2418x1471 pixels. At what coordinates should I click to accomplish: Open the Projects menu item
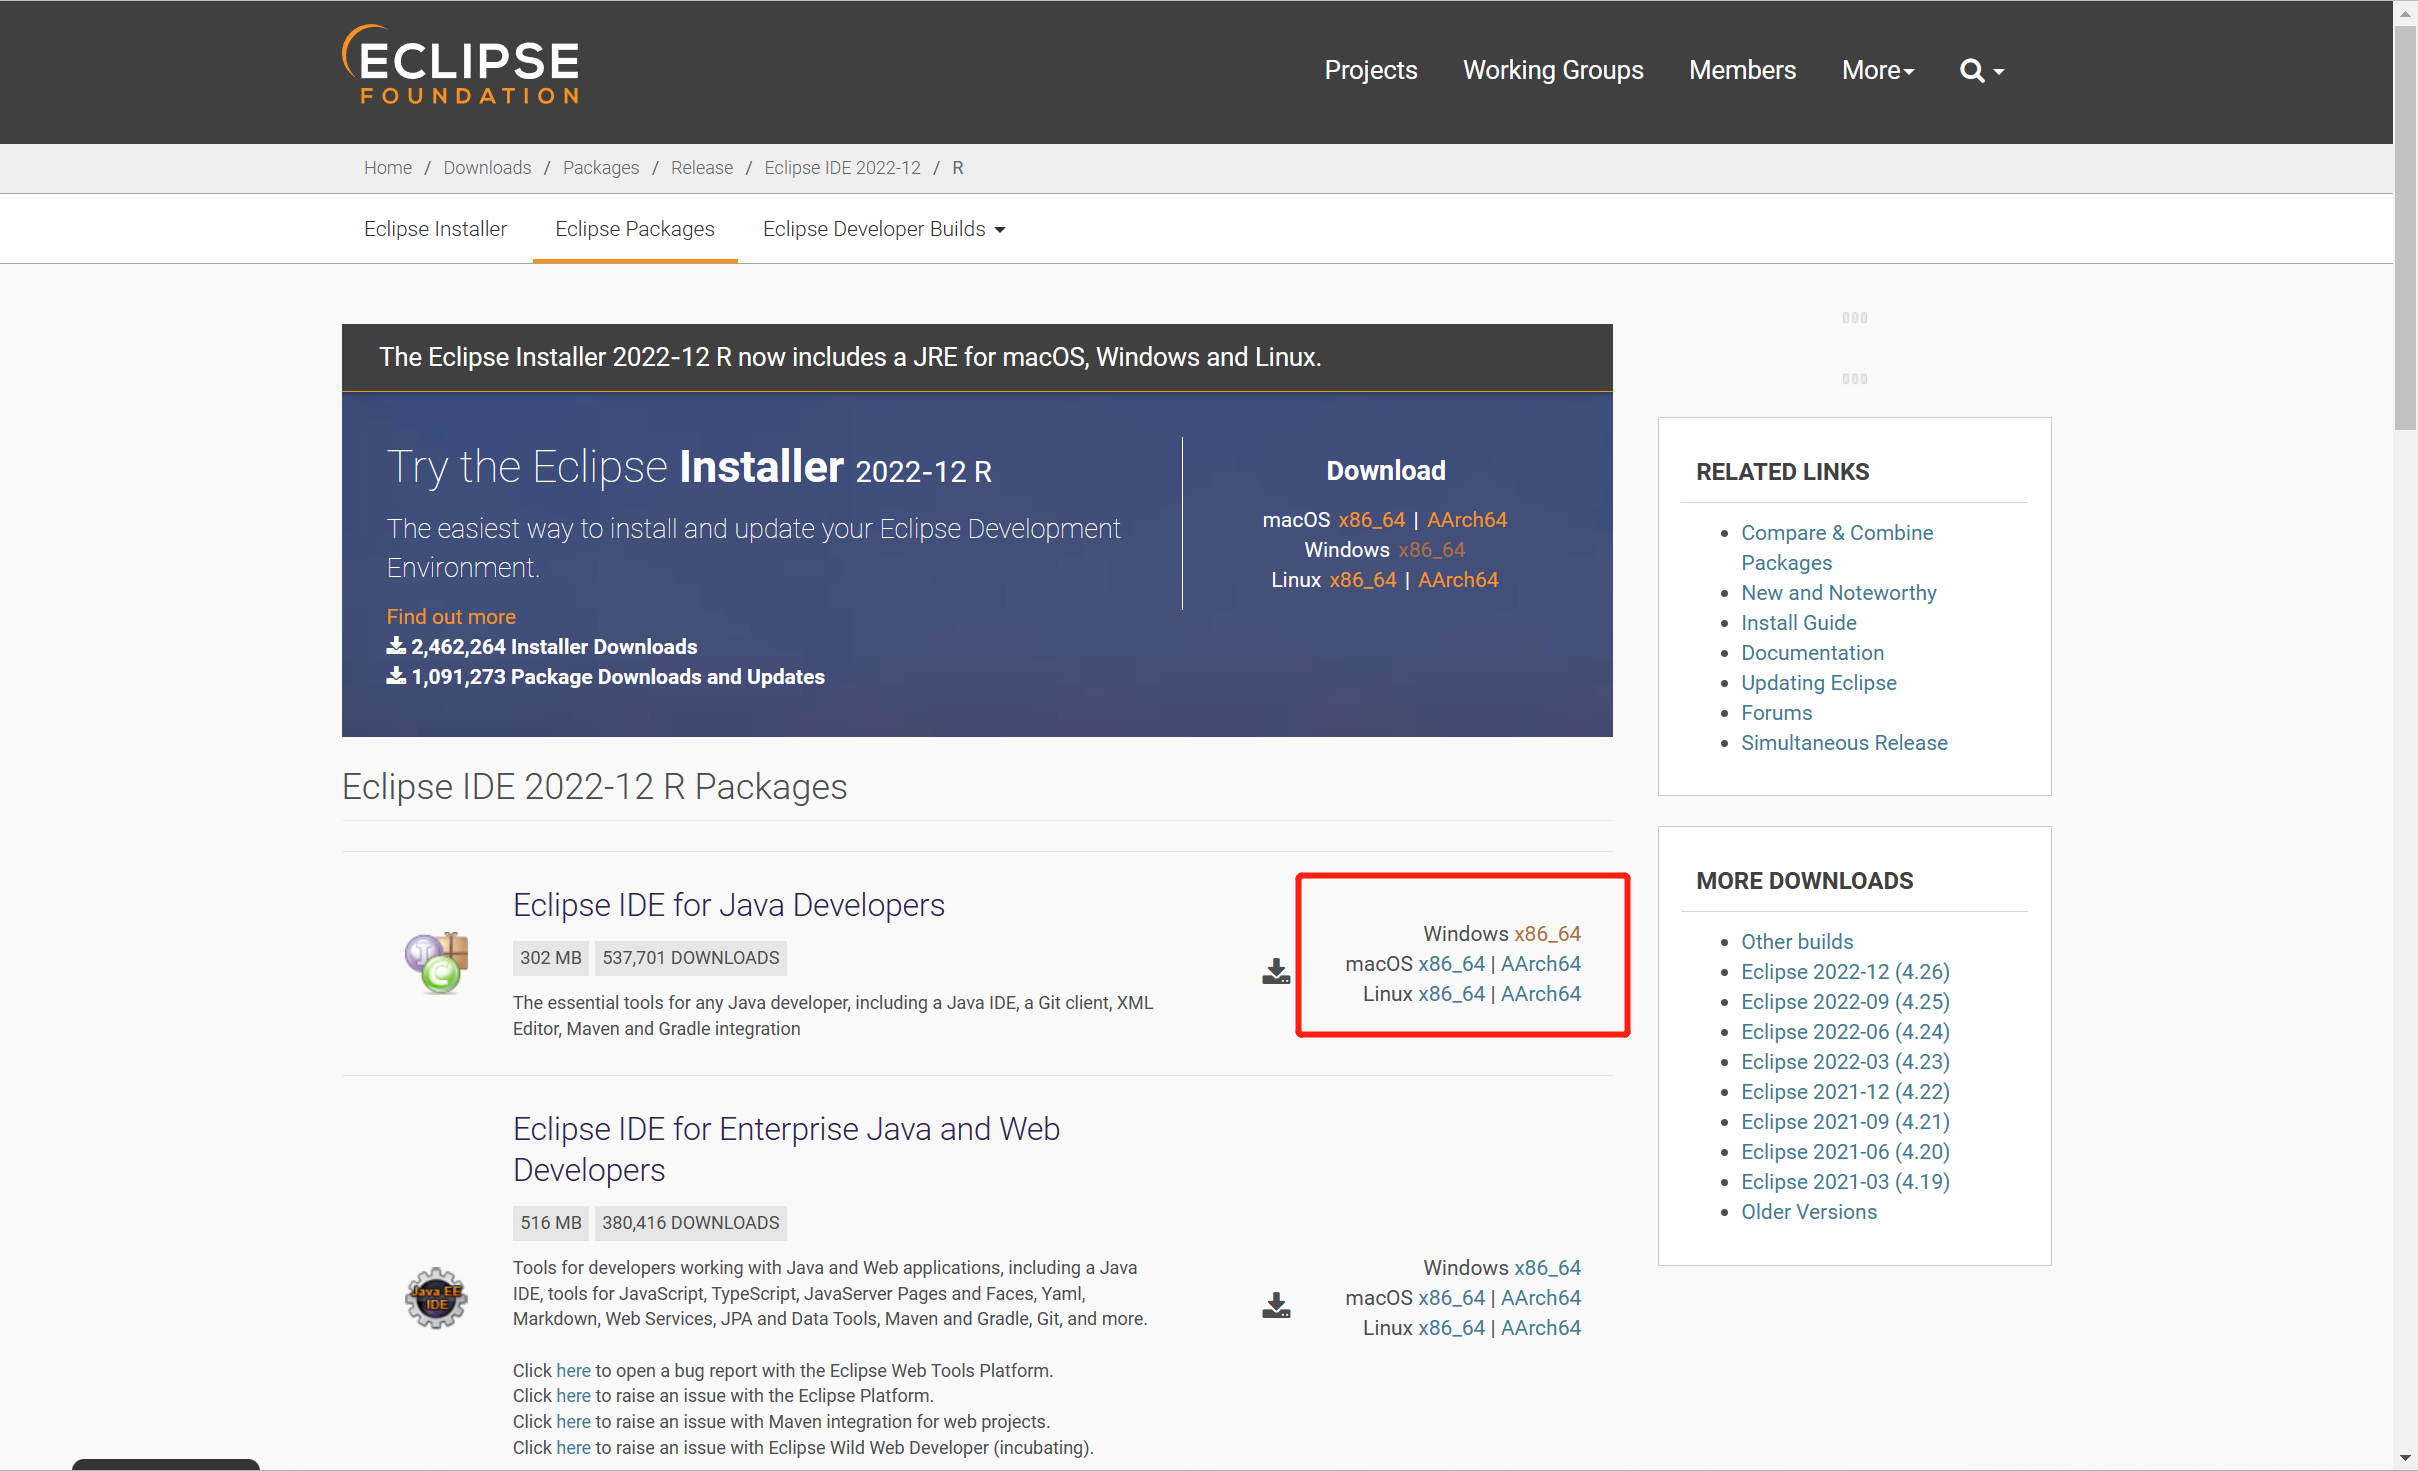tap(1370, 71)
